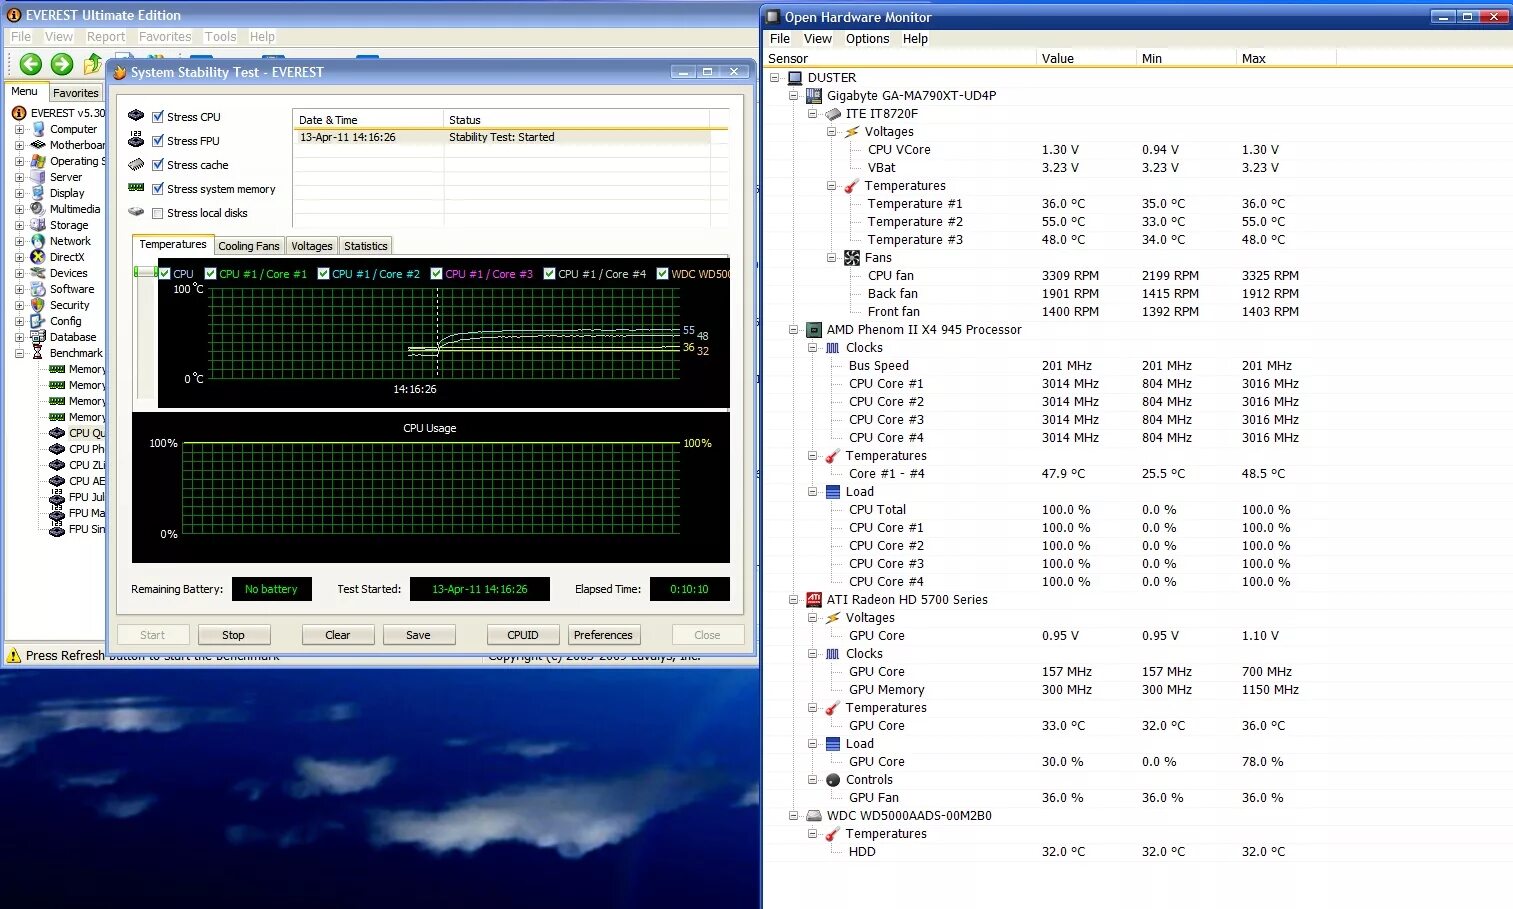Click the Max column header in Hardware Monitor
This screenshot has height=909, width=1513.
pyautogui.click(x=1286, y=58)
